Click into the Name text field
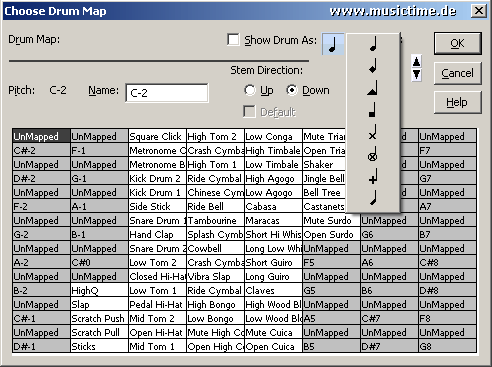 pyautogui.click(x=167, y=93)
